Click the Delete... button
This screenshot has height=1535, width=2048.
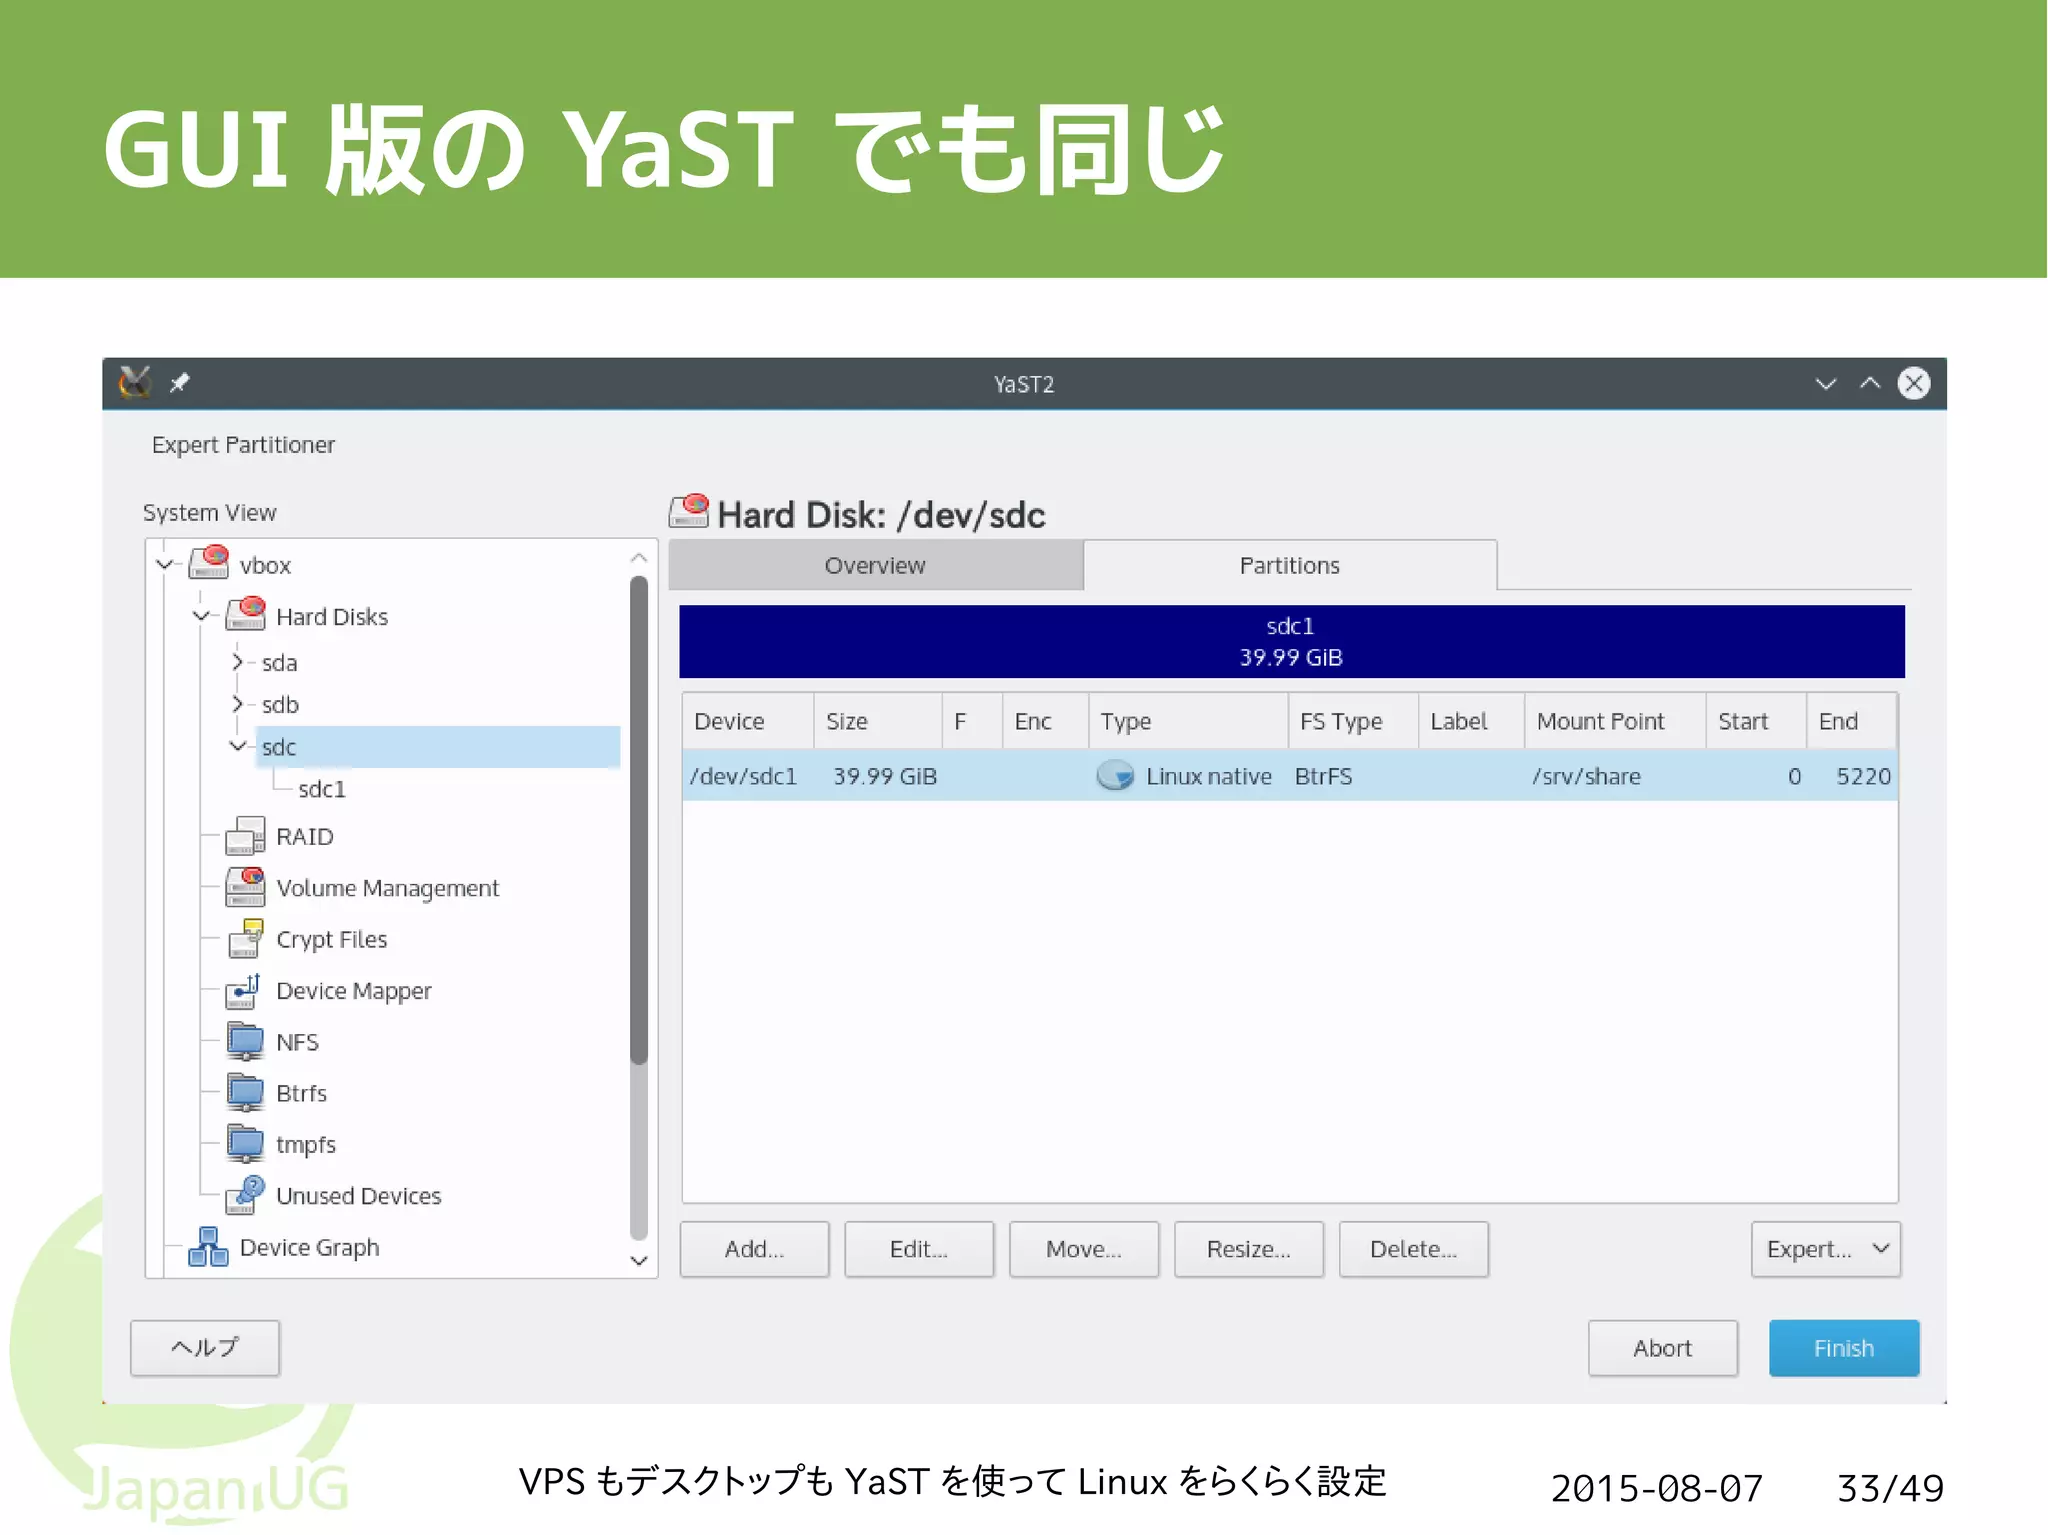point(1414,1249)
